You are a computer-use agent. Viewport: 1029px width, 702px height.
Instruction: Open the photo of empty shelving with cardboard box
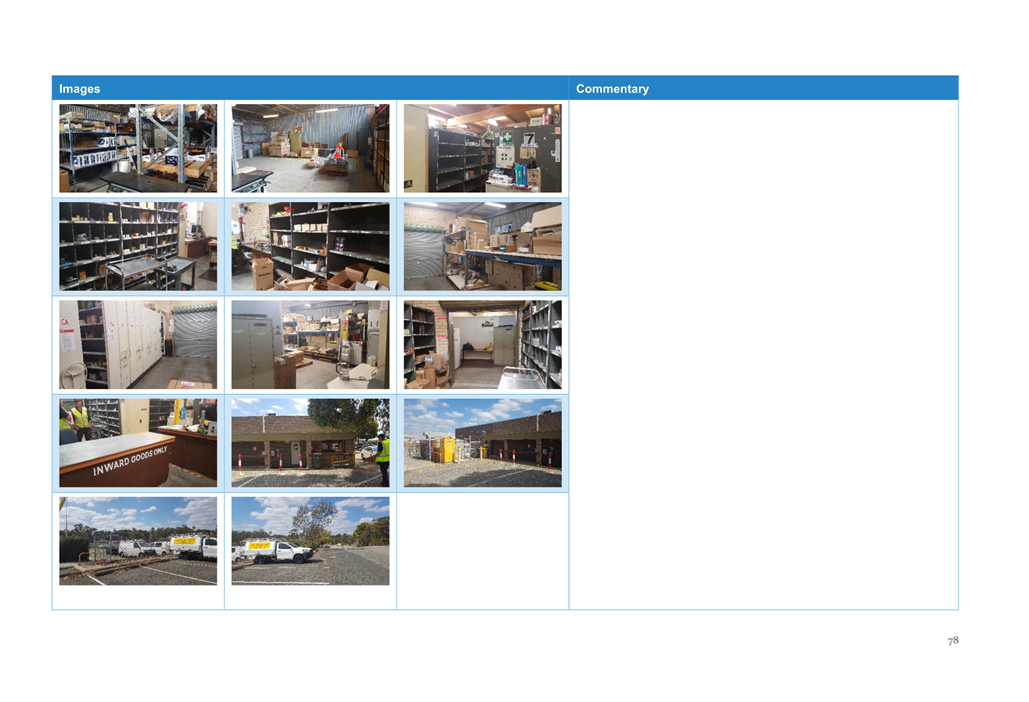[310, 246]
